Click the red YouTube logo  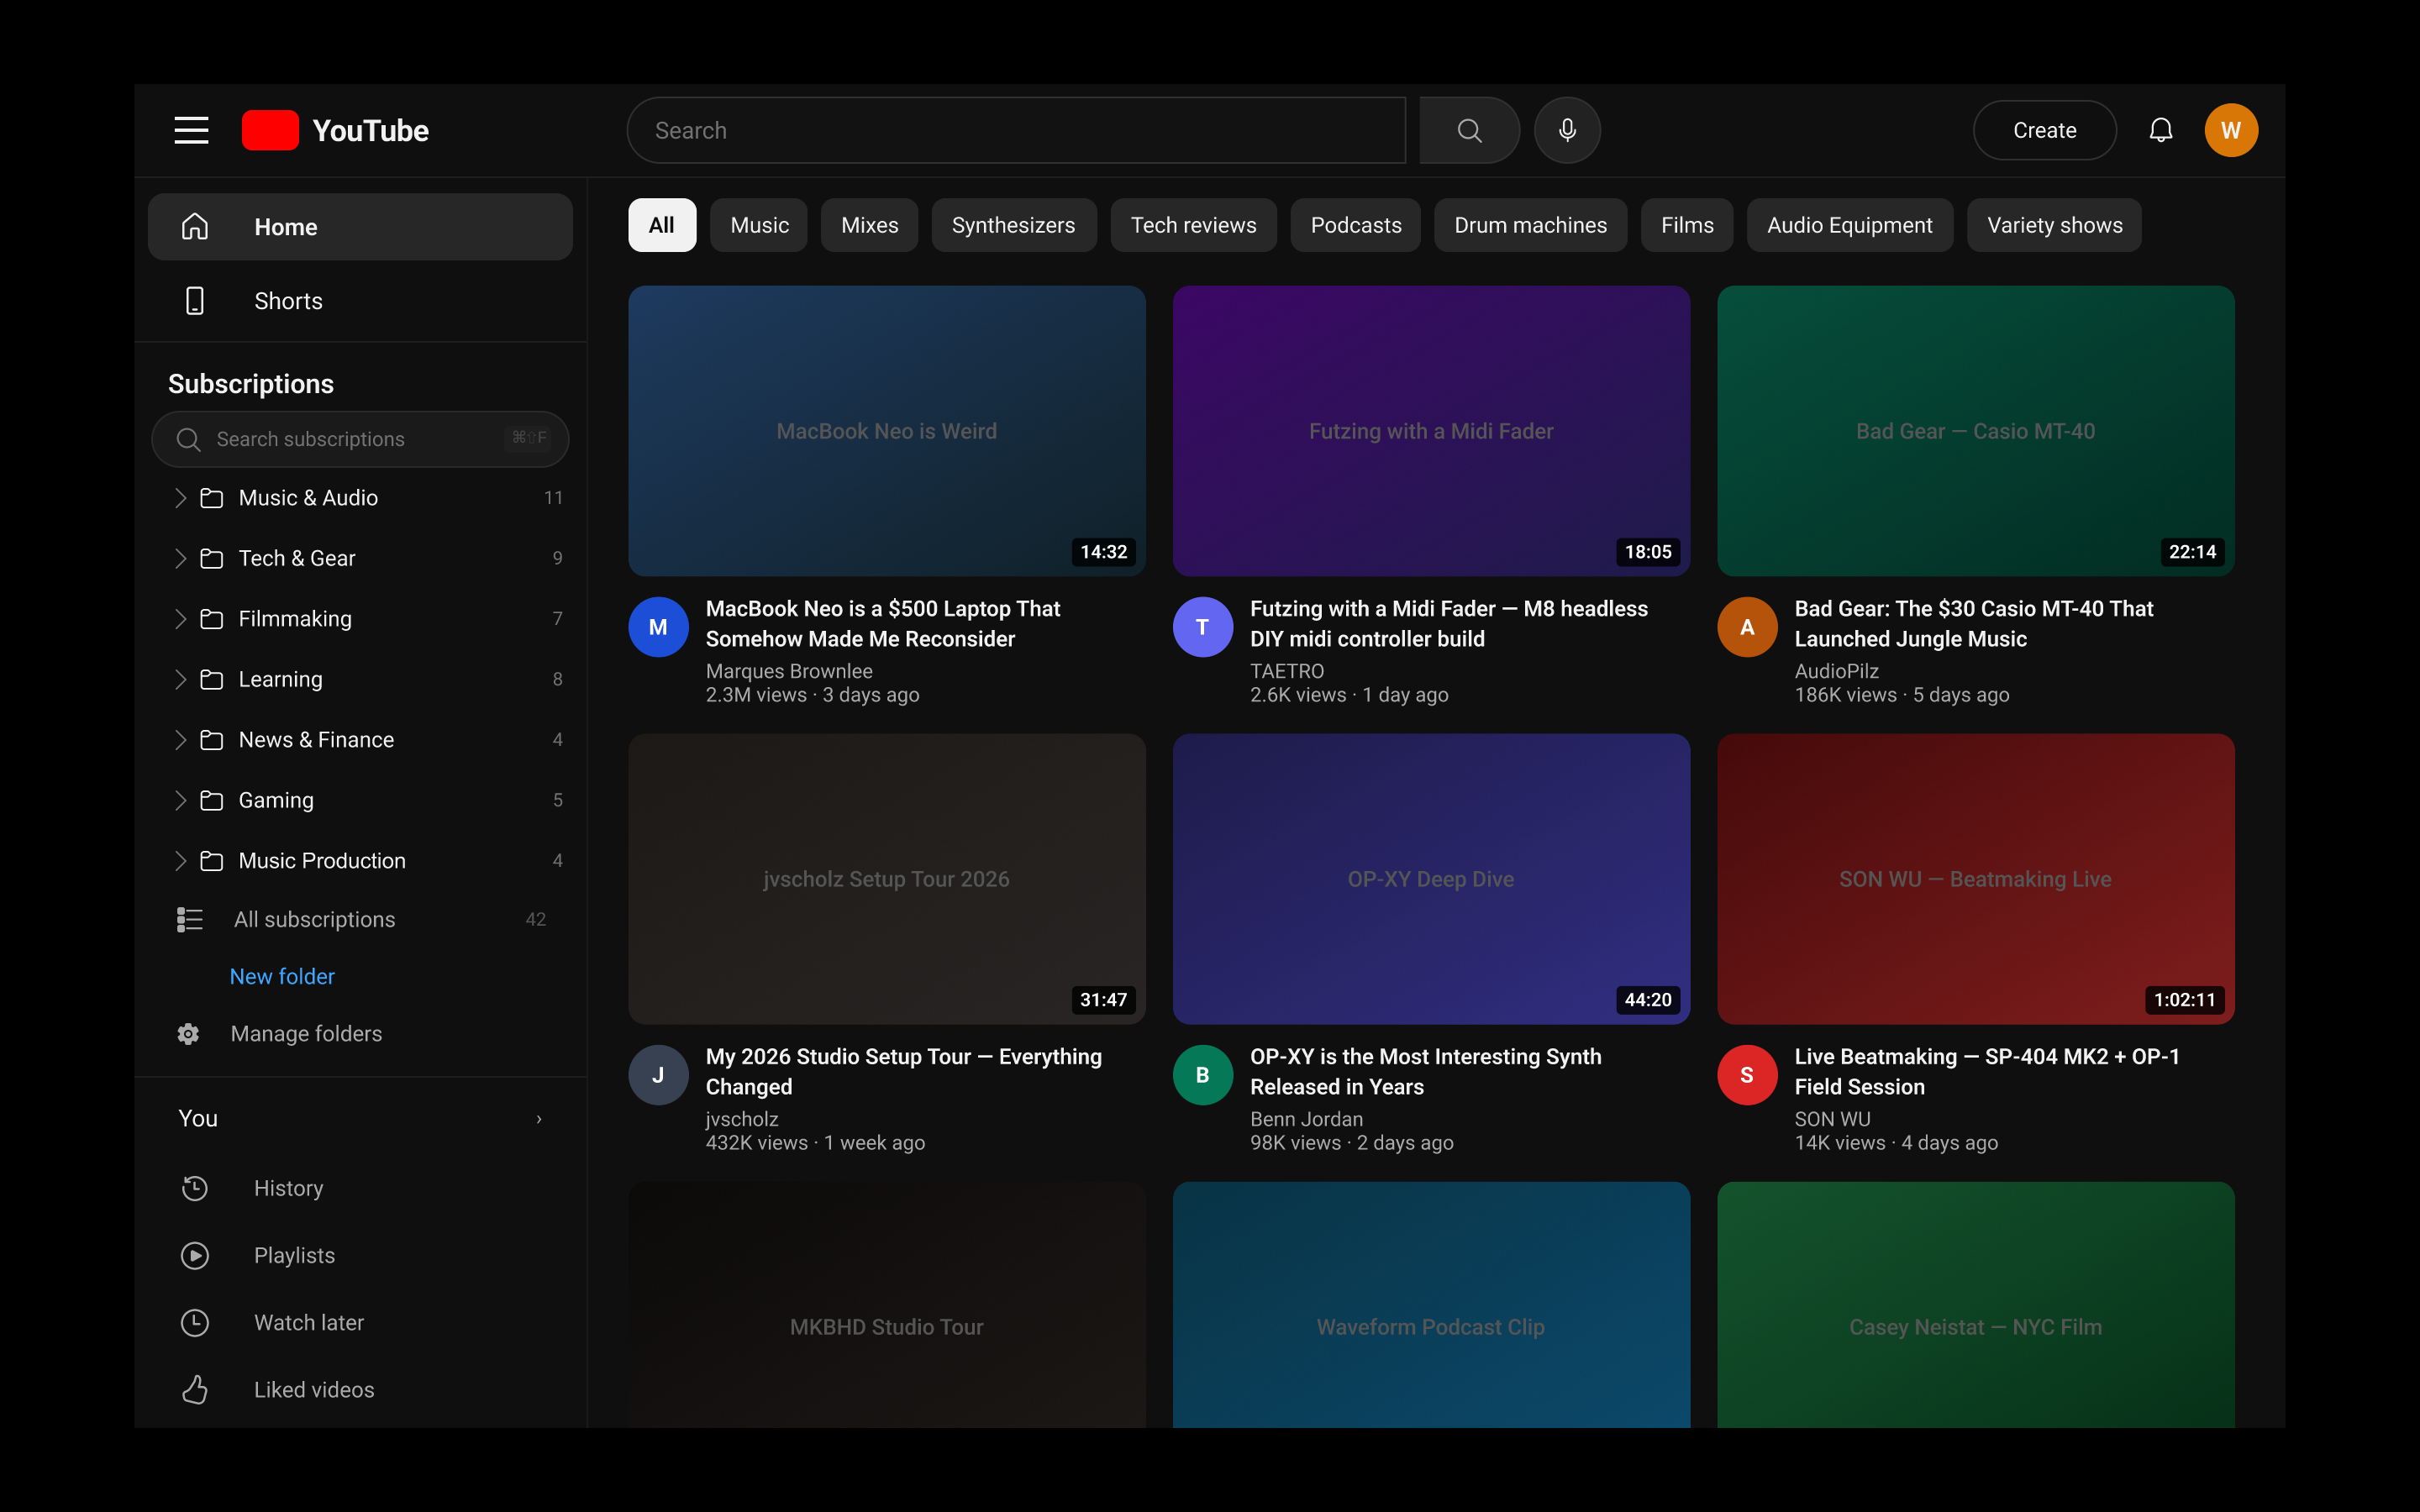click(x=270, y=130)
